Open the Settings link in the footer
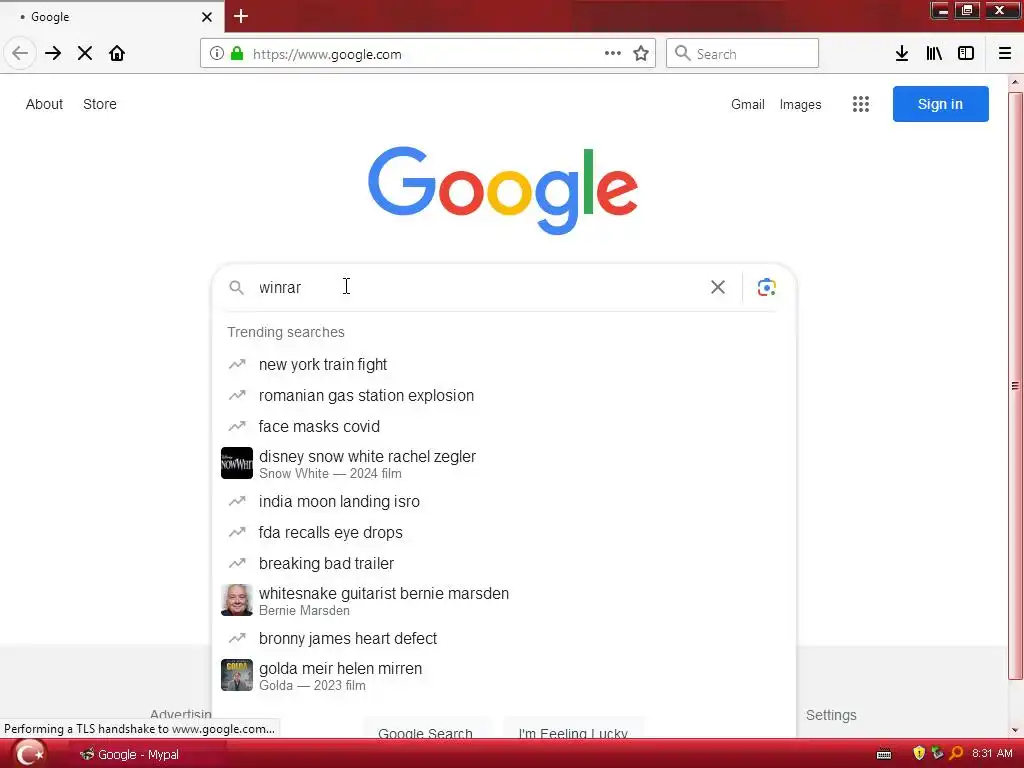 click(x=831, y=715)
